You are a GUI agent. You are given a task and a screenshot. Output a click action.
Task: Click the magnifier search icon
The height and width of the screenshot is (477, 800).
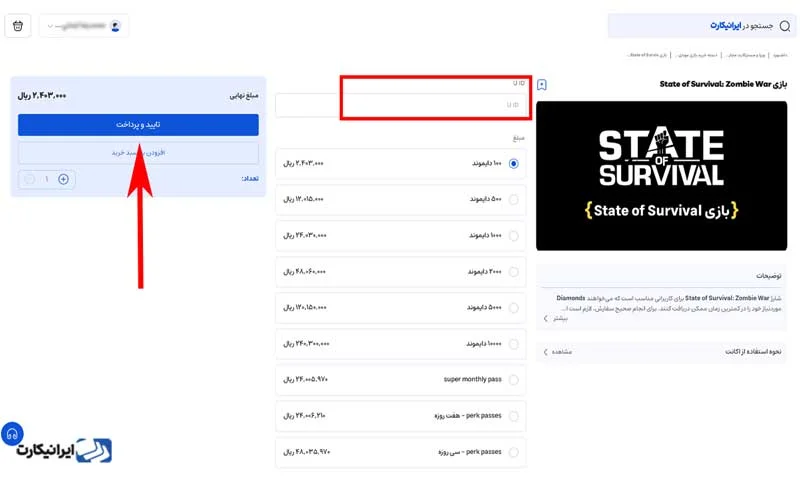pos(785,26)
